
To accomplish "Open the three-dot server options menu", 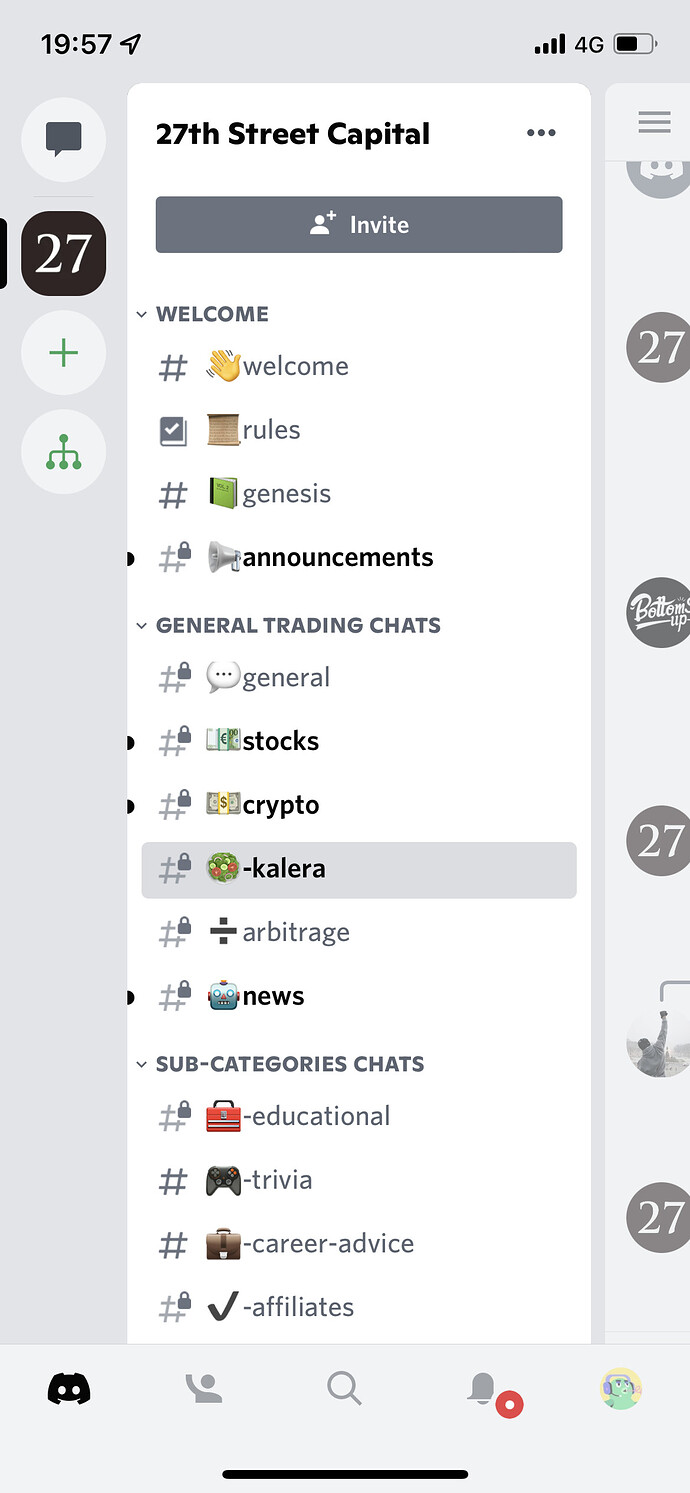I will coord(541,133).
